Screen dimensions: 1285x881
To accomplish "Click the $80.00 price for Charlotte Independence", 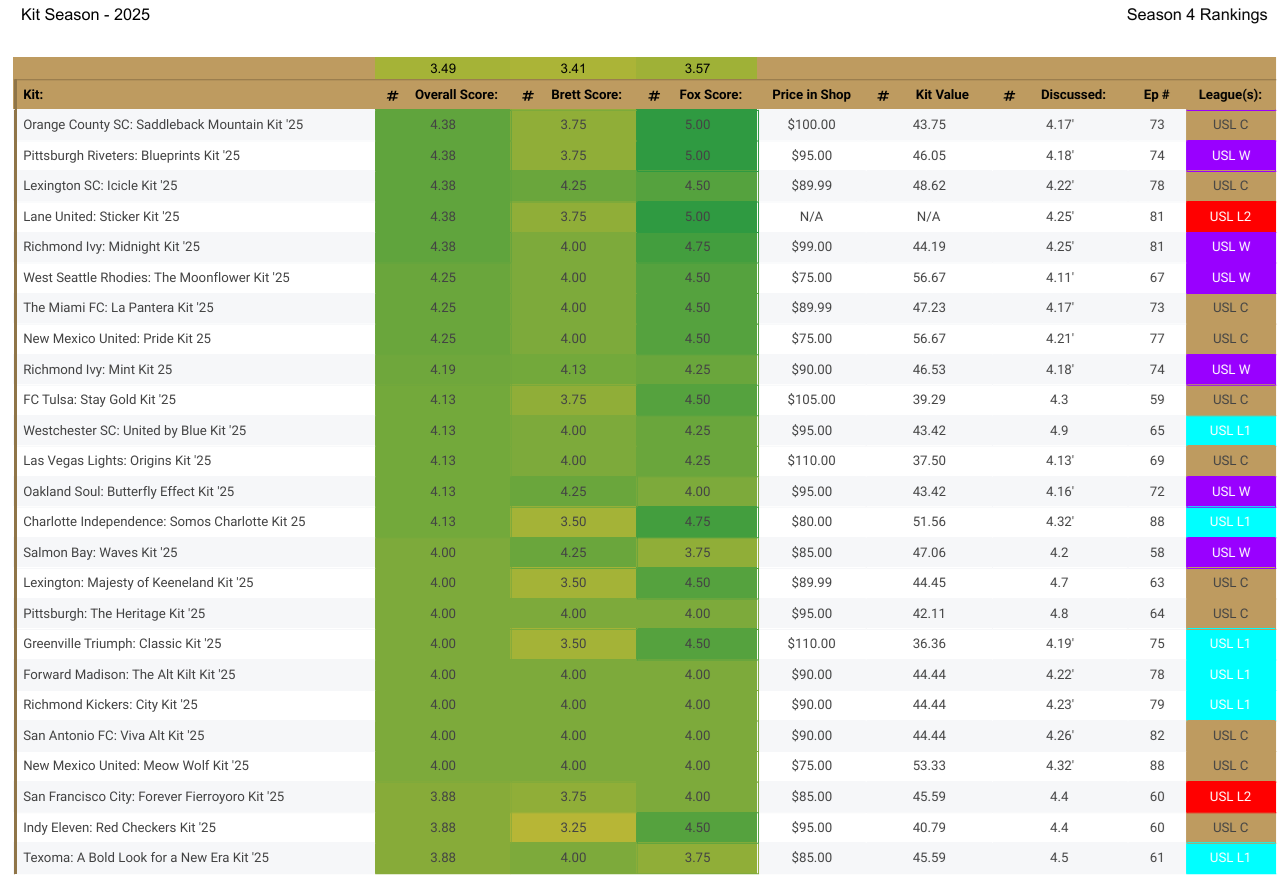I will pyautogui.click(x=811, y=522).
